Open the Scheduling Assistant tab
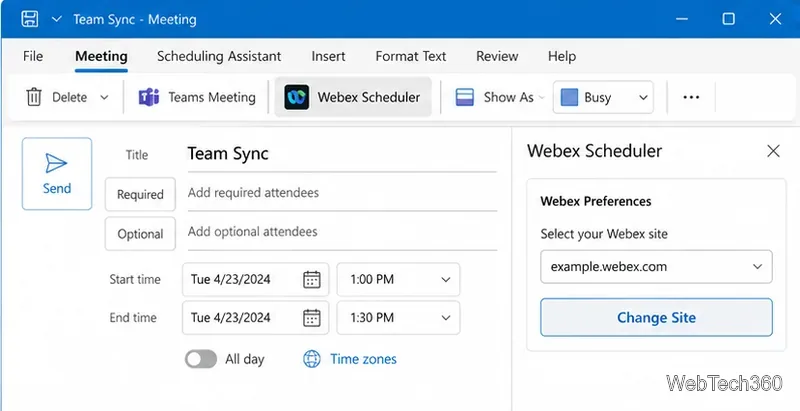The image size is (800, 411). coord(219,56)
